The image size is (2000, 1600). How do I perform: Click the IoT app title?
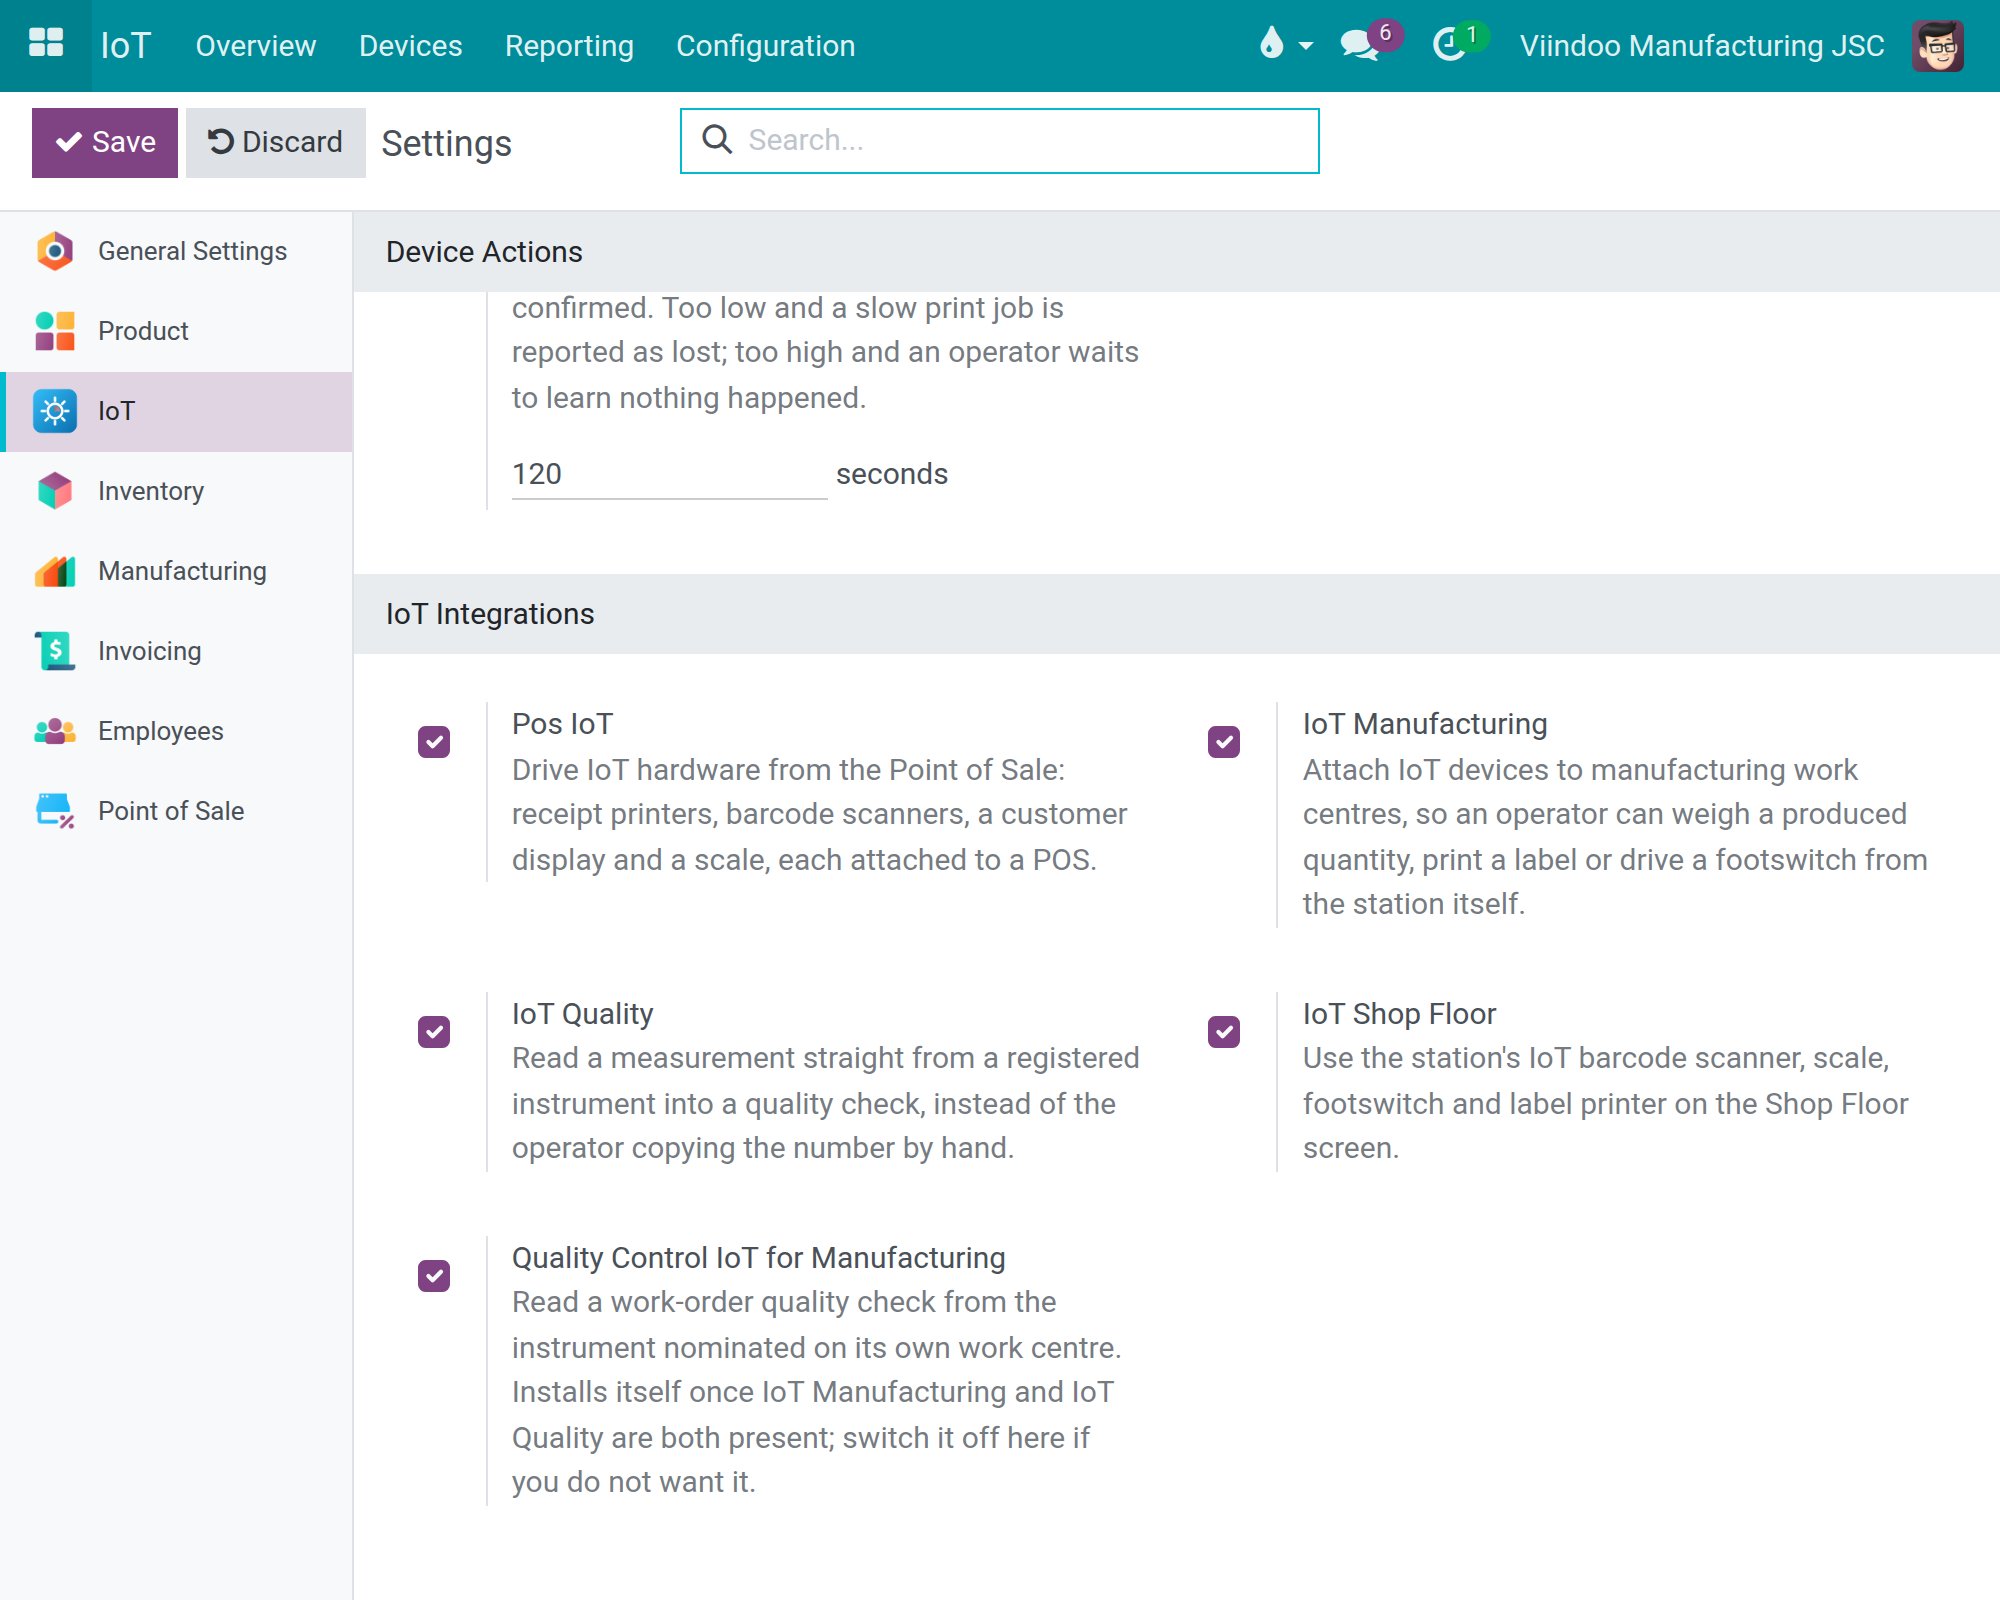[126, 45]
